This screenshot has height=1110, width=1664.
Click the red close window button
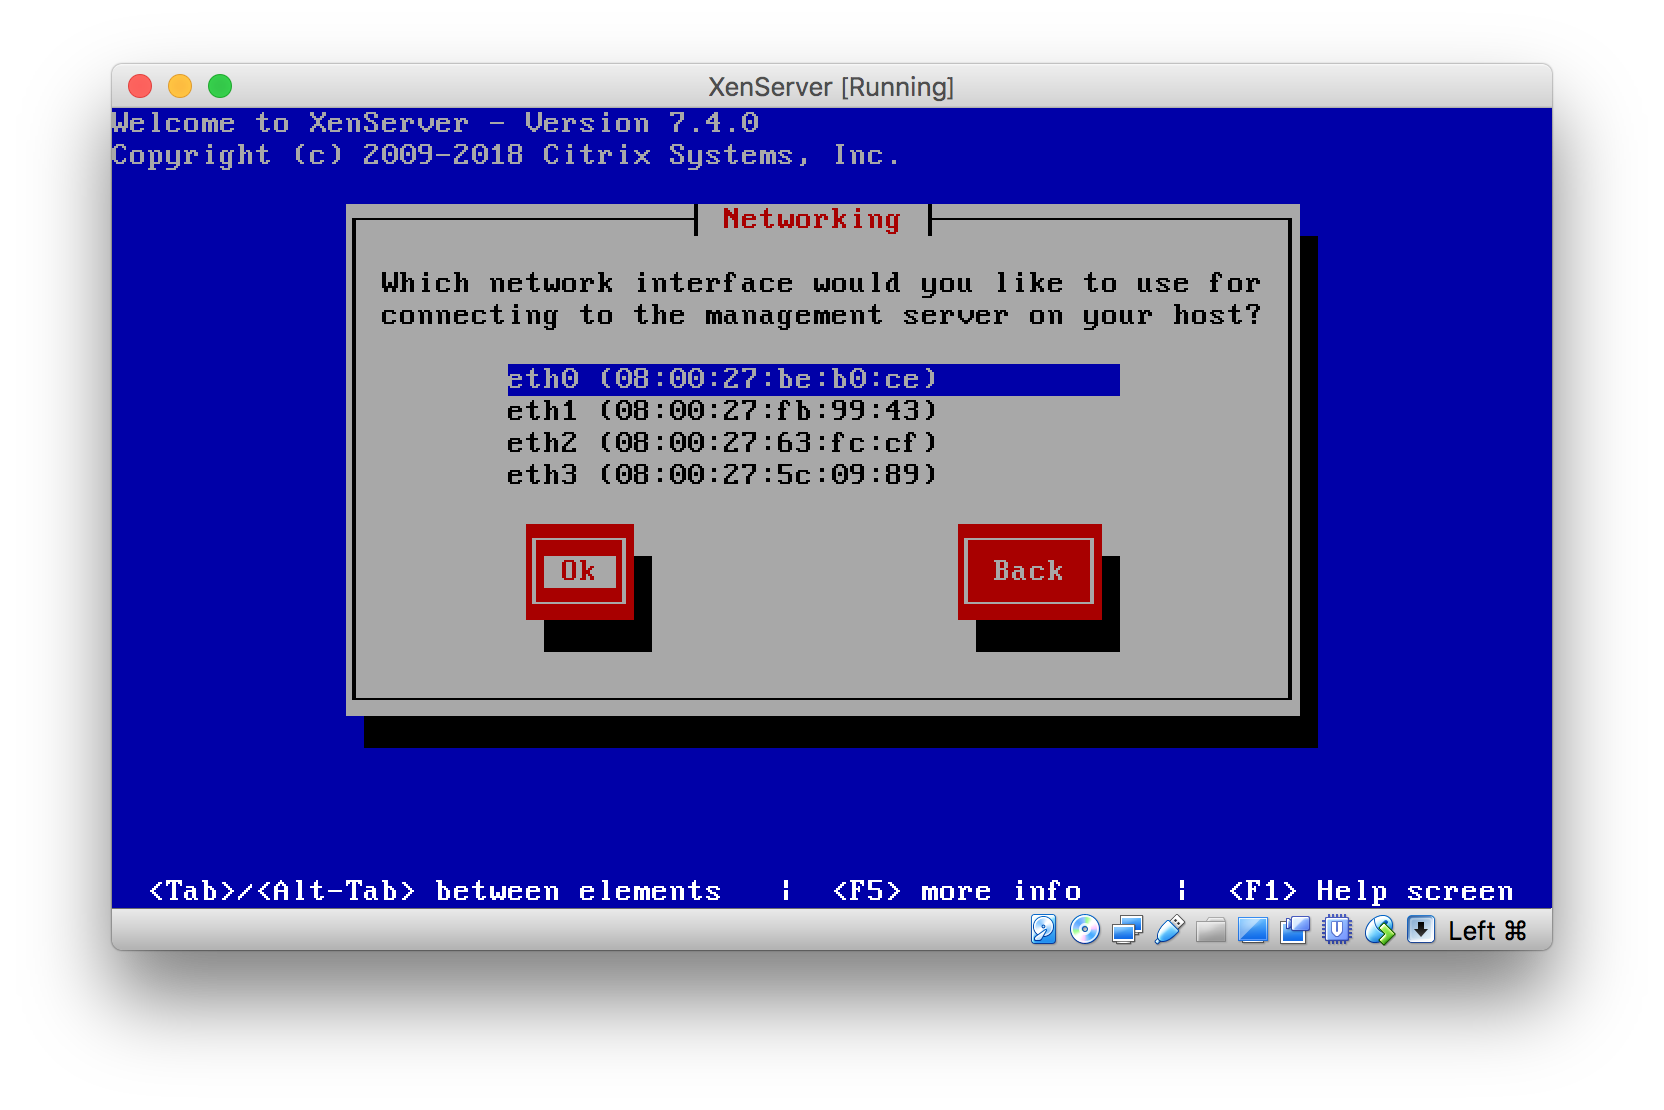click(140, 87)
